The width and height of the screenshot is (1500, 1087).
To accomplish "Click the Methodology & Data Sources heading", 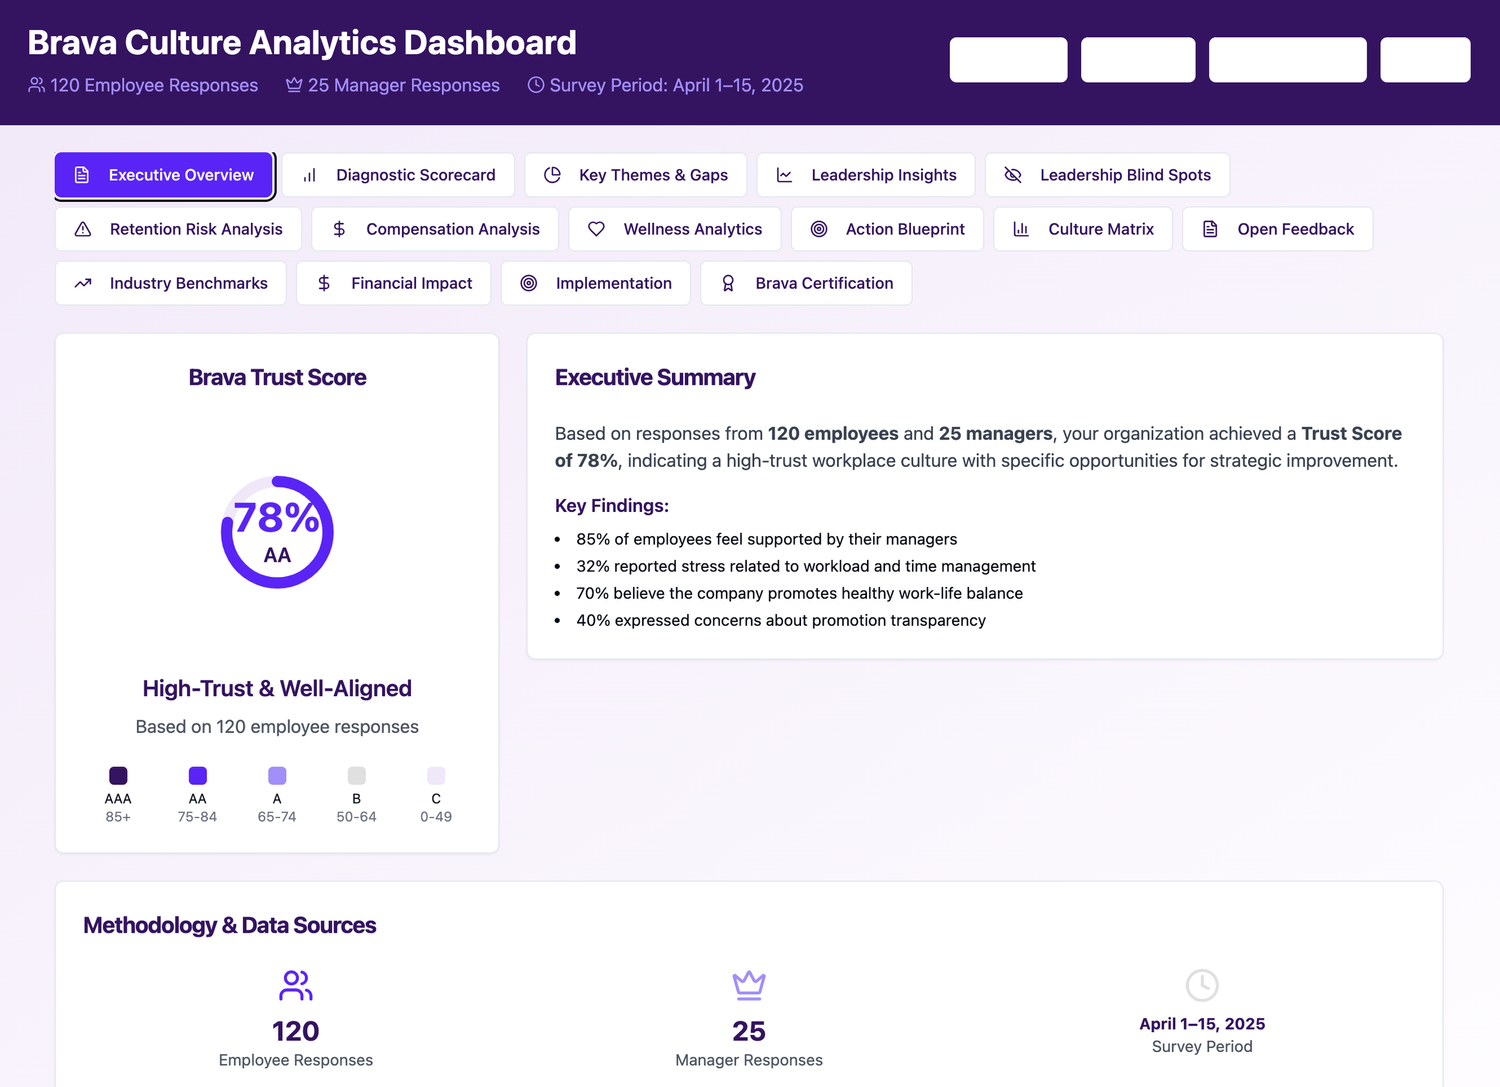I will tap(230, 925).
